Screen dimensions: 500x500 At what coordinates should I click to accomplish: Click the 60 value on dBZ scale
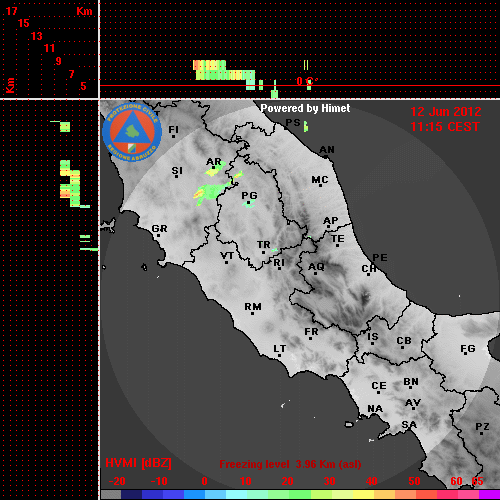456,481
